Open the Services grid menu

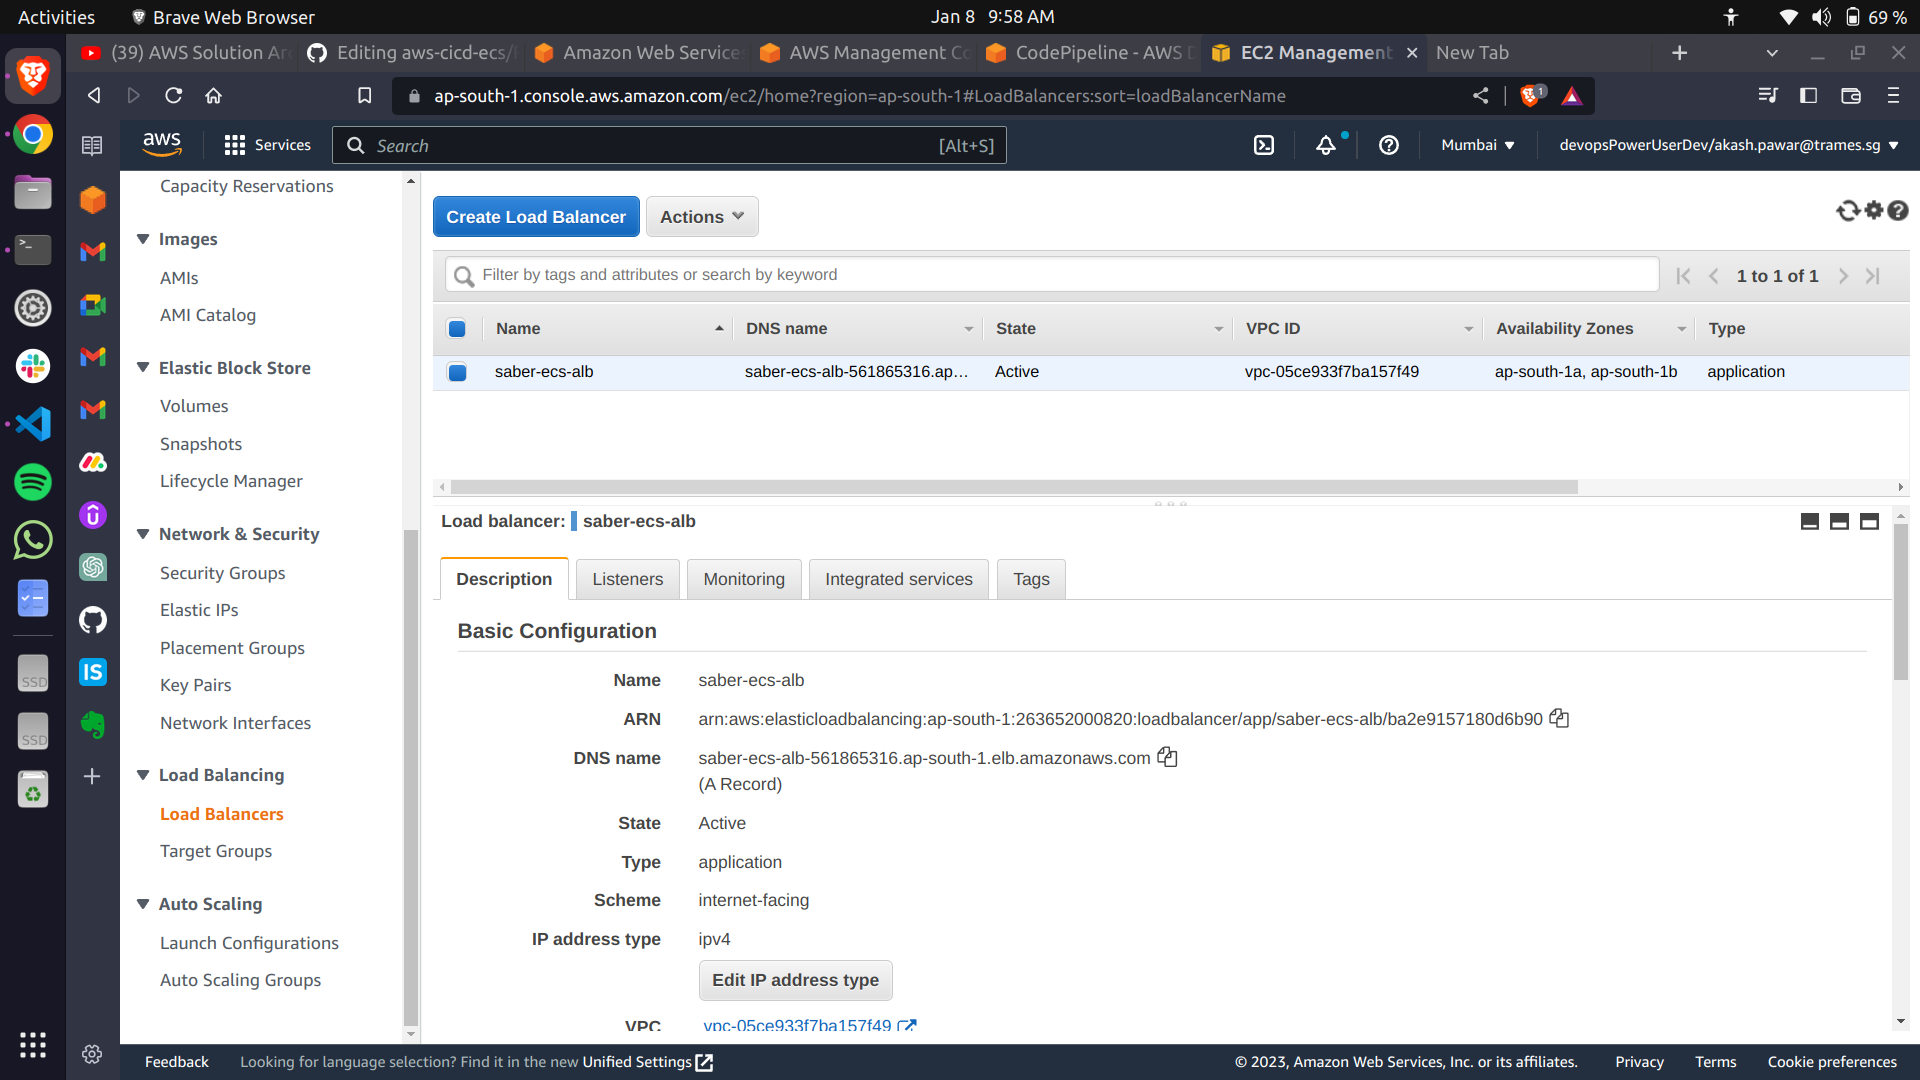[234, 145]
